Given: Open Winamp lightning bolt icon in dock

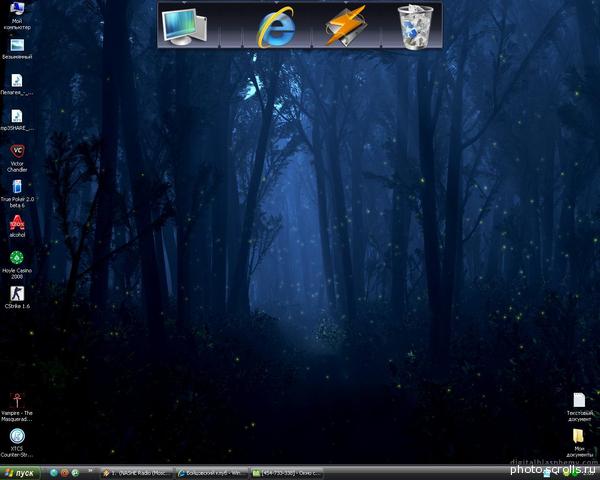Looking at the screenshot, I should pos(346,26).
